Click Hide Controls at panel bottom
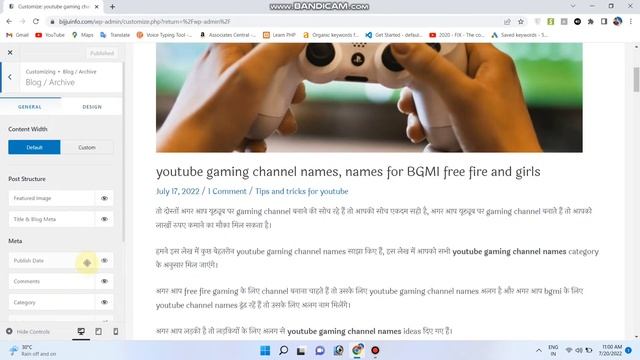This screenshot has width=640, height=360. [x=28, y=331]
